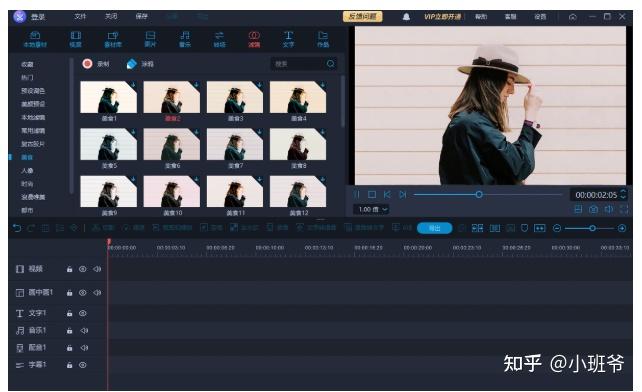This screenshot has width=642, height=392.
Task: Download the 美食3 filter via its arrow
Action: (260, 84)
